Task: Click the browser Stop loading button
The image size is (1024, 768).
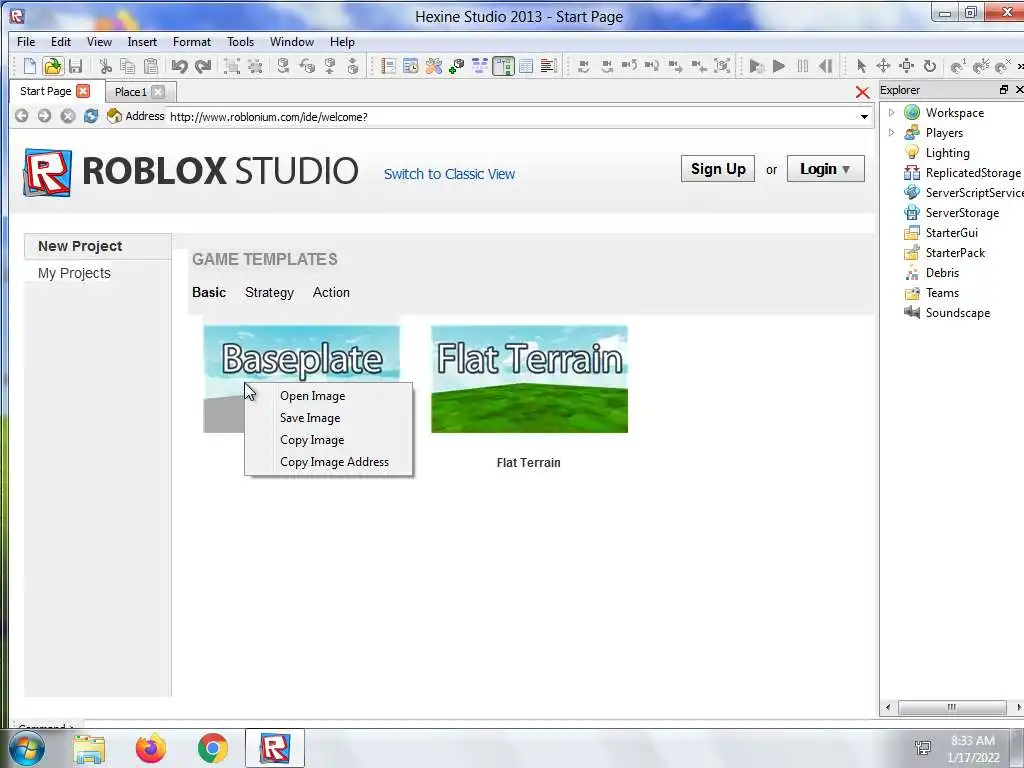Action: (x=68, y=116)
